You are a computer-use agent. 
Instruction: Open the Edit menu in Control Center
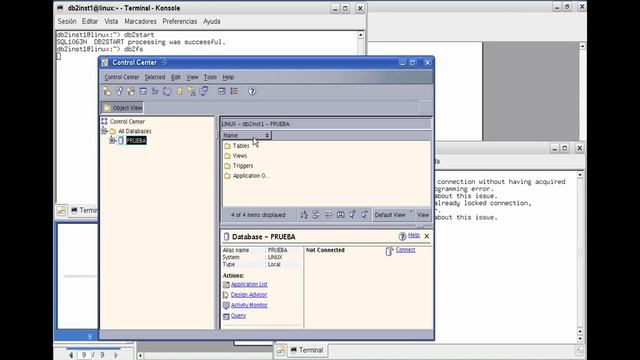pos(176,77)
